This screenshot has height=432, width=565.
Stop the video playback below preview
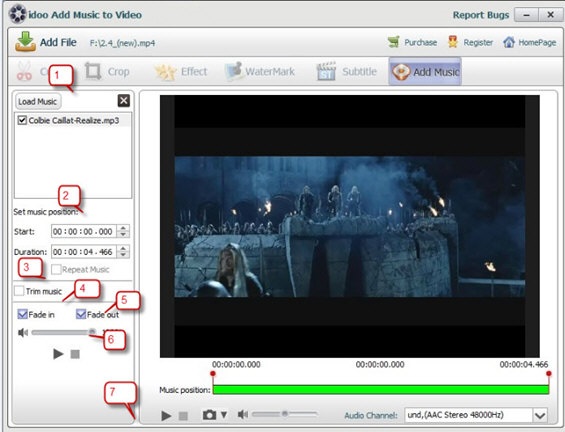(183, 416)
